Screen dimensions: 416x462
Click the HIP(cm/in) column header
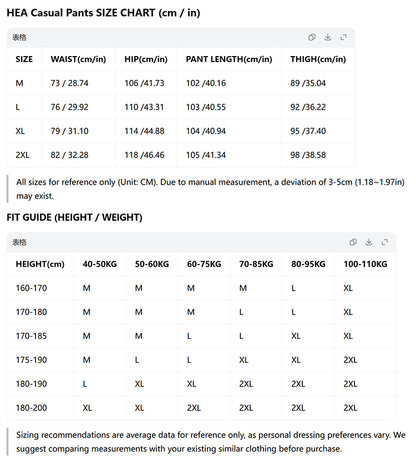coord(146,59)
